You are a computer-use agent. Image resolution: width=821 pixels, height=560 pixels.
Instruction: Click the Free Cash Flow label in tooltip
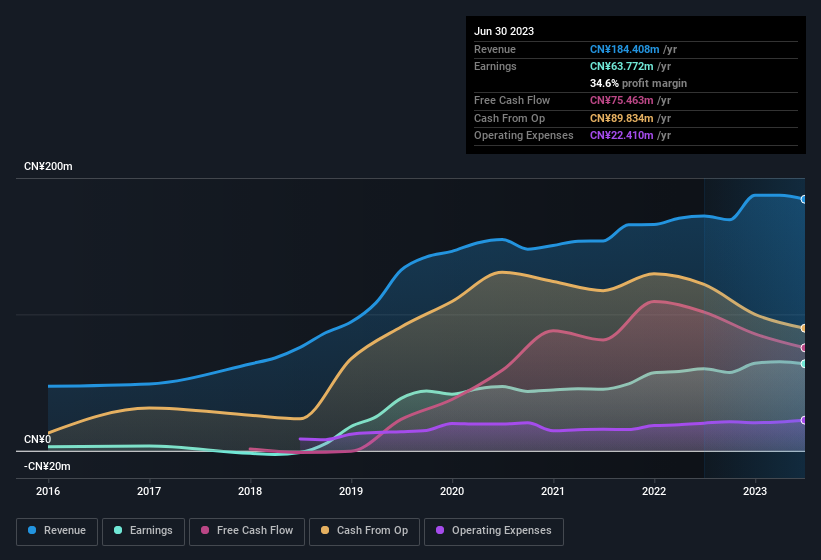pyautogui.click(x=512, y=100)
